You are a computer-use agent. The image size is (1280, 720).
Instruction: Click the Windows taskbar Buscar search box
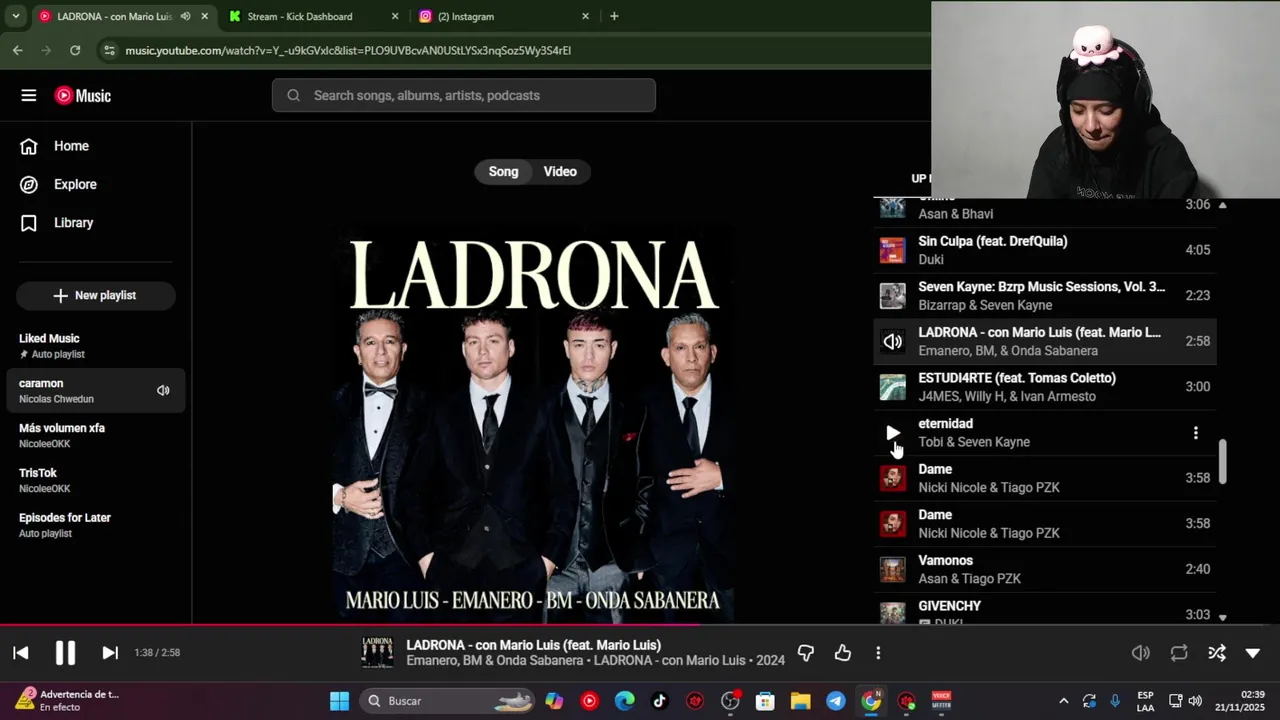point(447,701)
